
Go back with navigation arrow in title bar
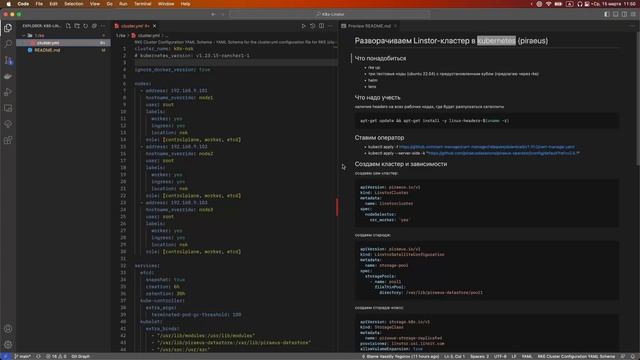(213, 14)
